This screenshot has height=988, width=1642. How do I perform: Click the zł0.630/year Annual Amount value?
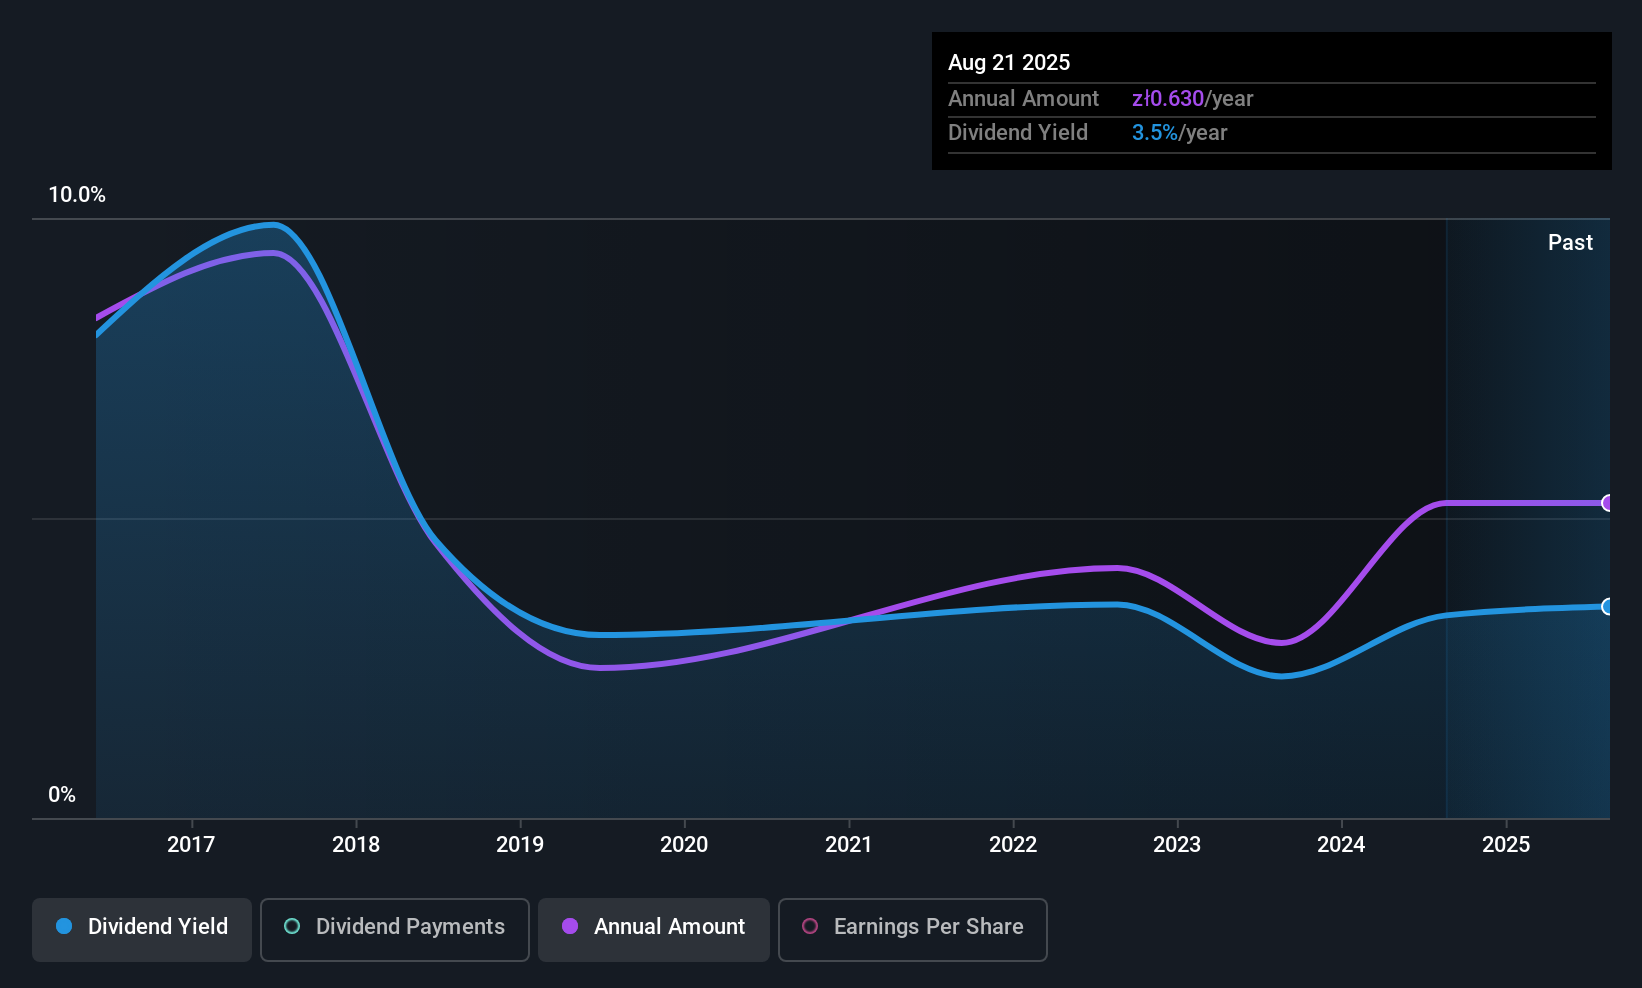click(1192, 98)
